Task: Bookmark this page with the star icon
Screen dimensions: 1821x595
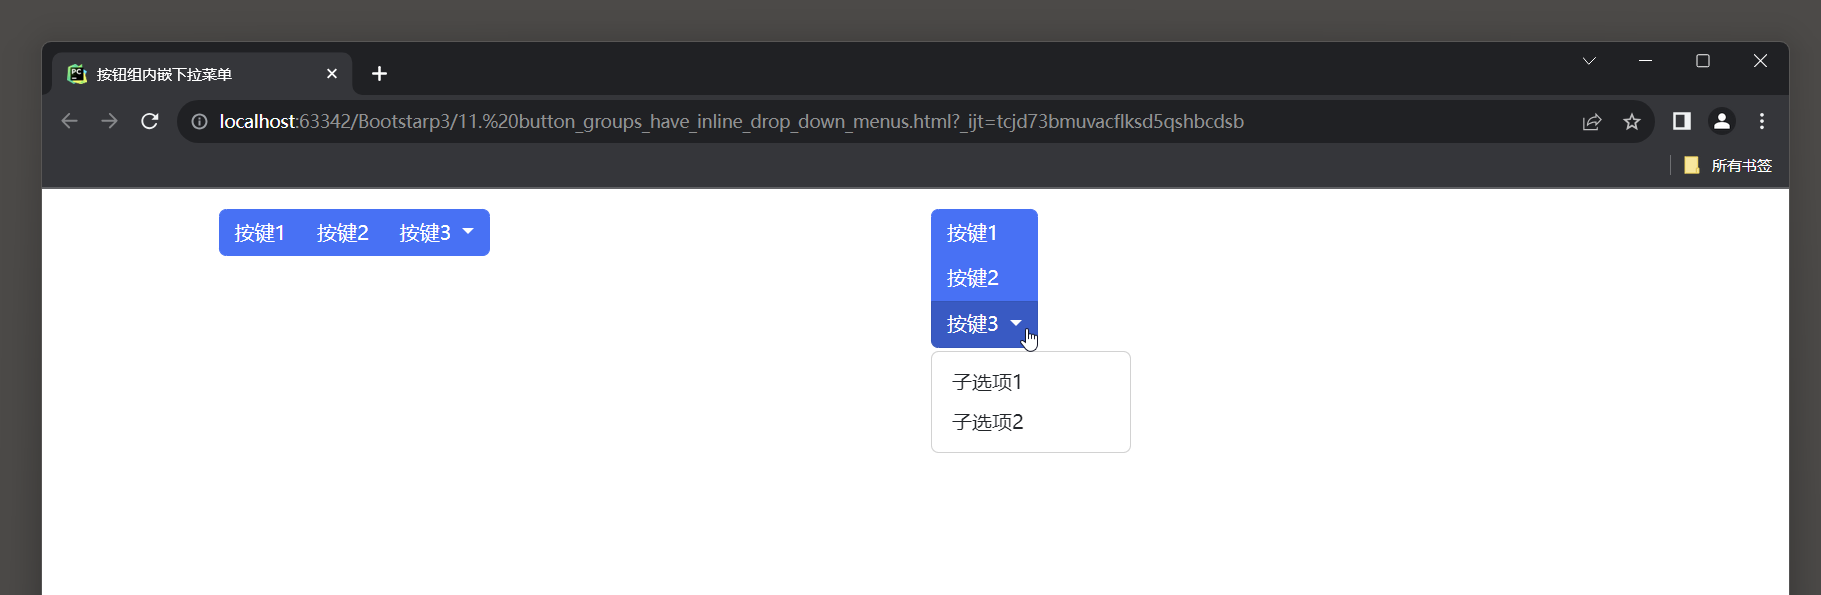Action: (1632, 121)
